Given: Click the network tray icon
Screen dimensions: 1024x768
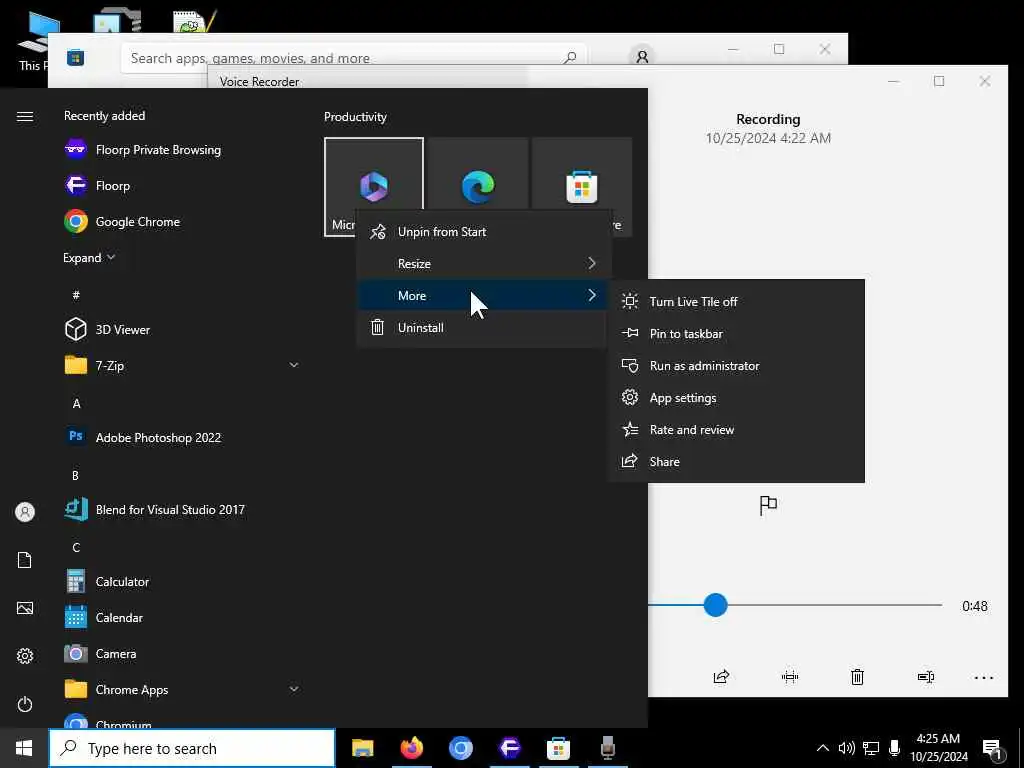Looking at the screenshot, I should point(871,748).
